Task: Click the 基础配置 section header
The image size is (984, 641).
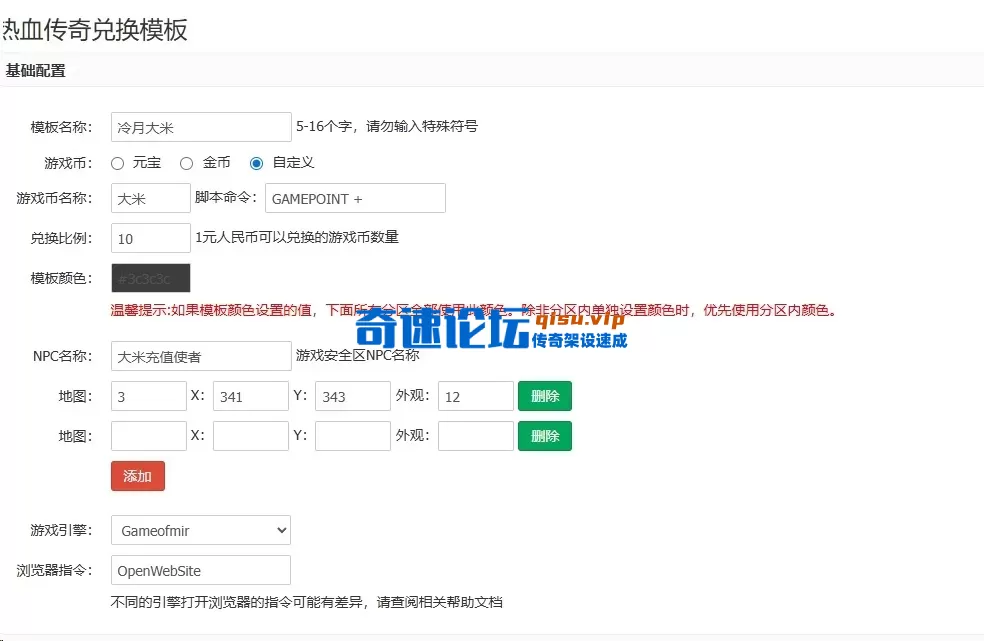Action: 36,71
